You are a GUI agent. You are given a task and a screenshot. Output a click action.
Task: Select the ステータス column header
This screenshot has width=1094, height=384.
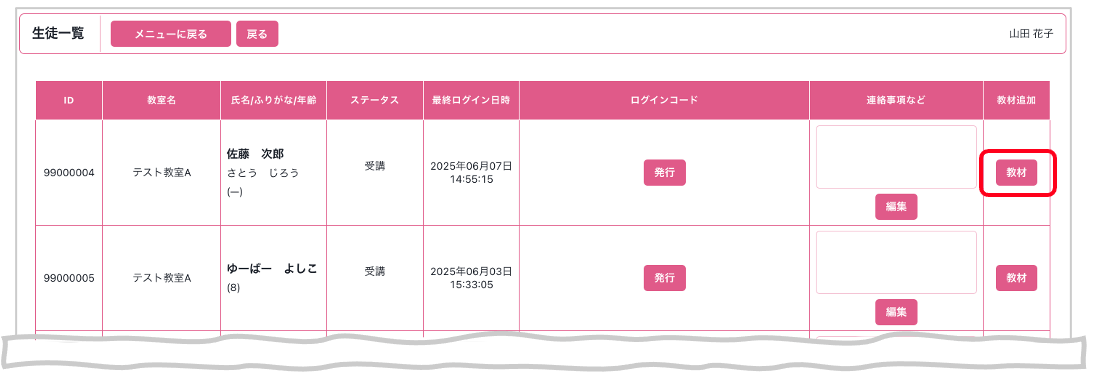pyautogui.click(x=375, y=101)
